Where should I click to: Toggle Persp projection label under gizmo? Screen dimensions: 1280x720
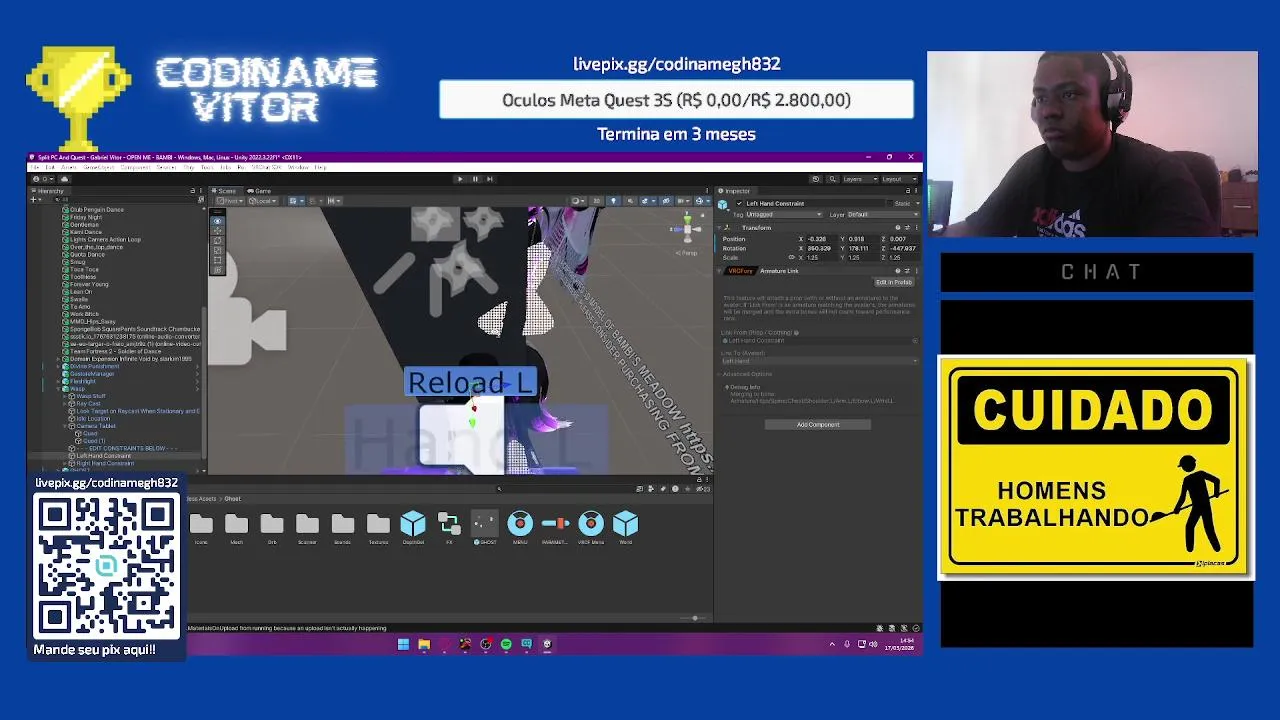(x=686, y=253)
